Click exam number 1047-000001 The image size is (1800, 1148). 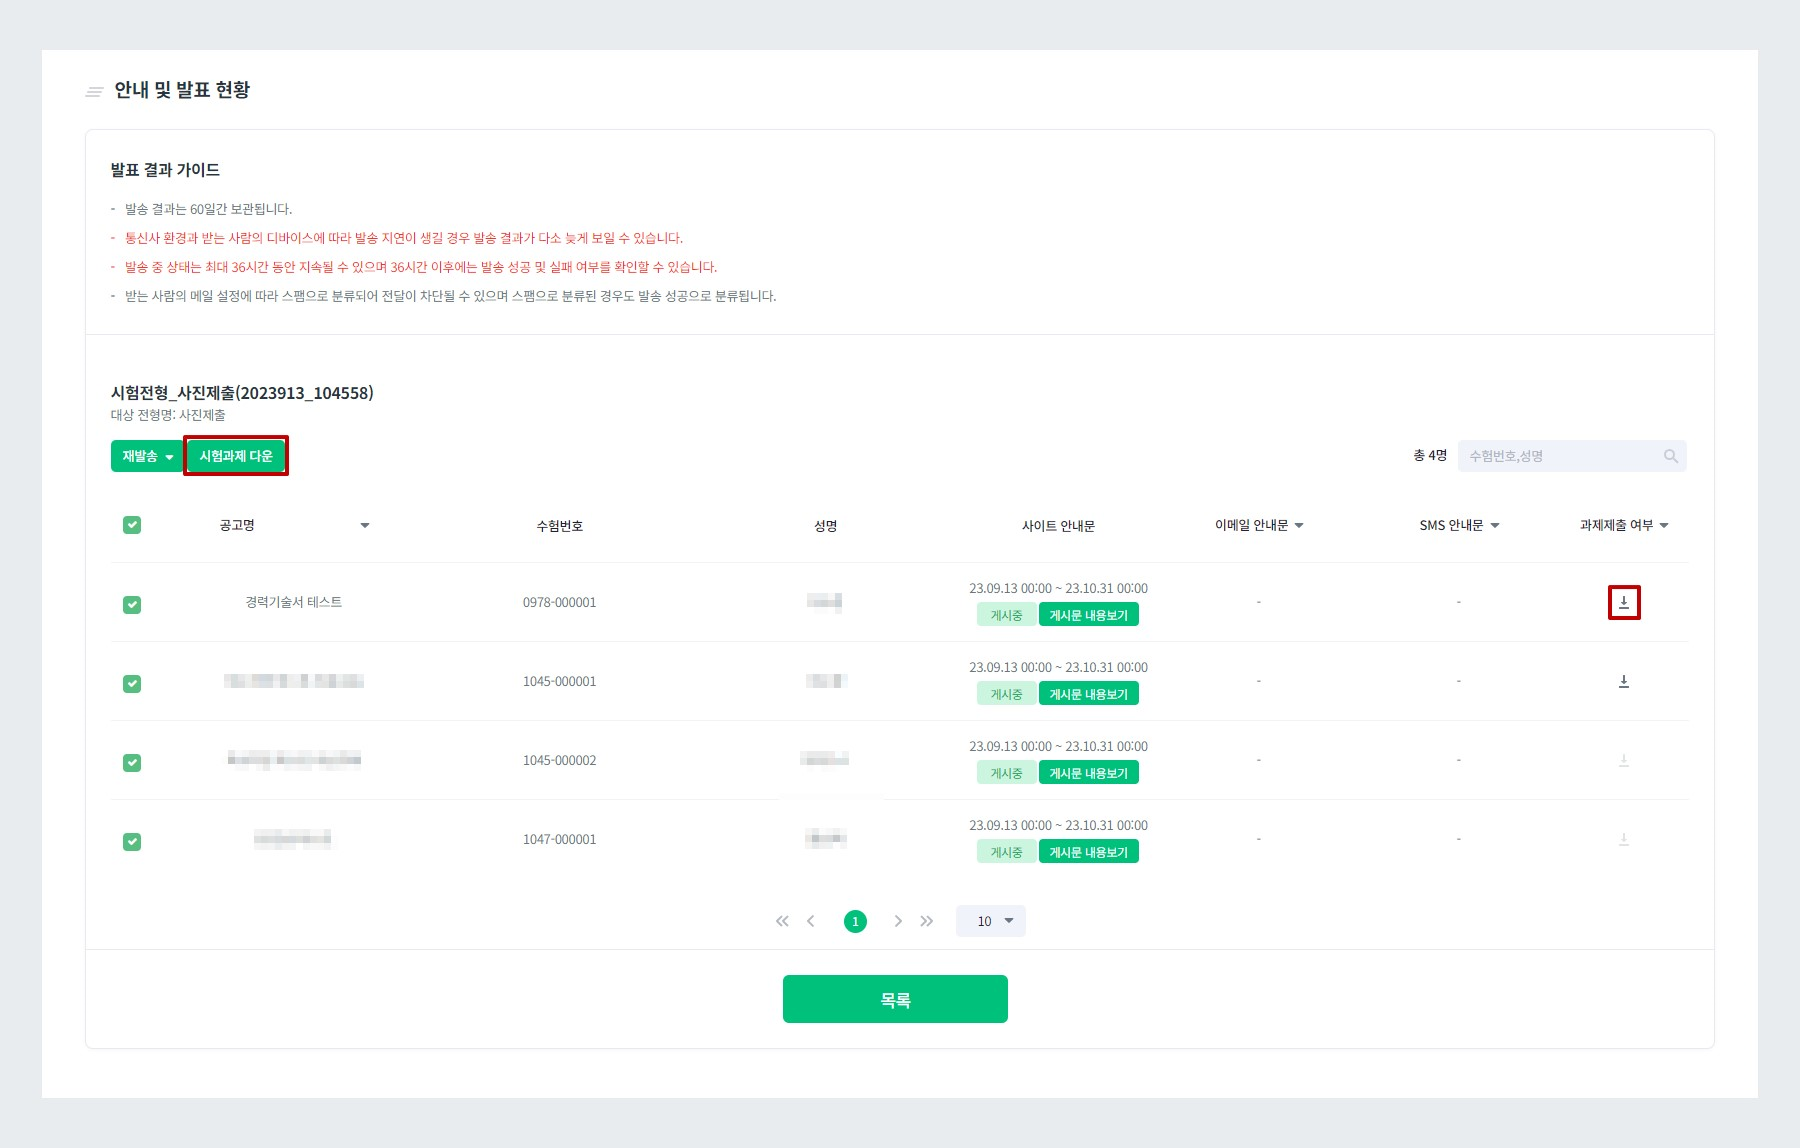tap(560, 839)
